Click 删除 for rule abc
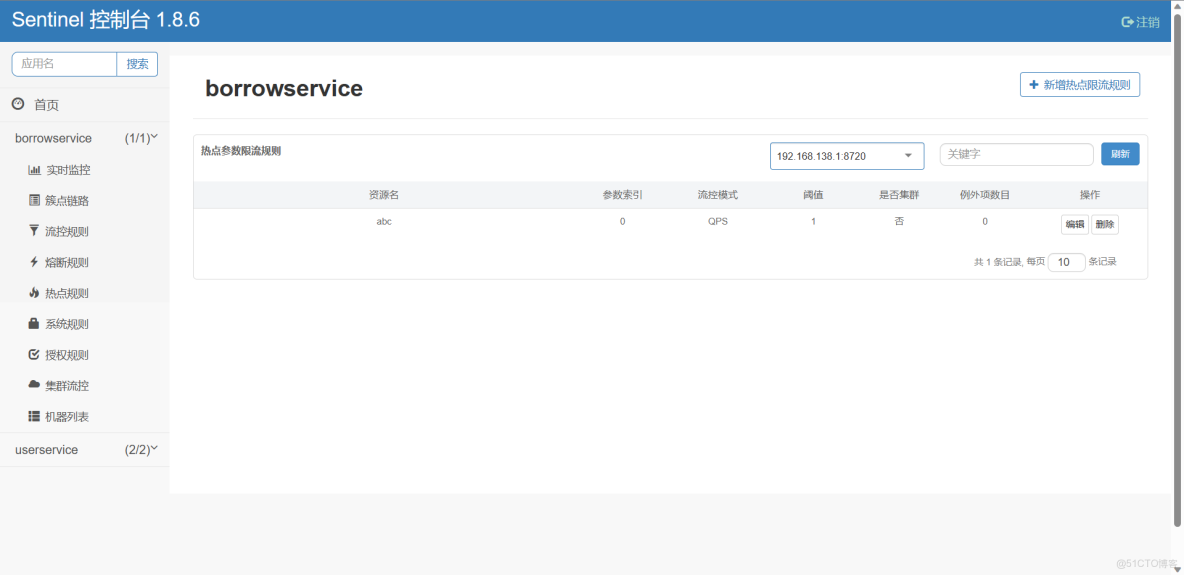The image size is (1184, 575). pyautogui.click(x=1105, y=224)
